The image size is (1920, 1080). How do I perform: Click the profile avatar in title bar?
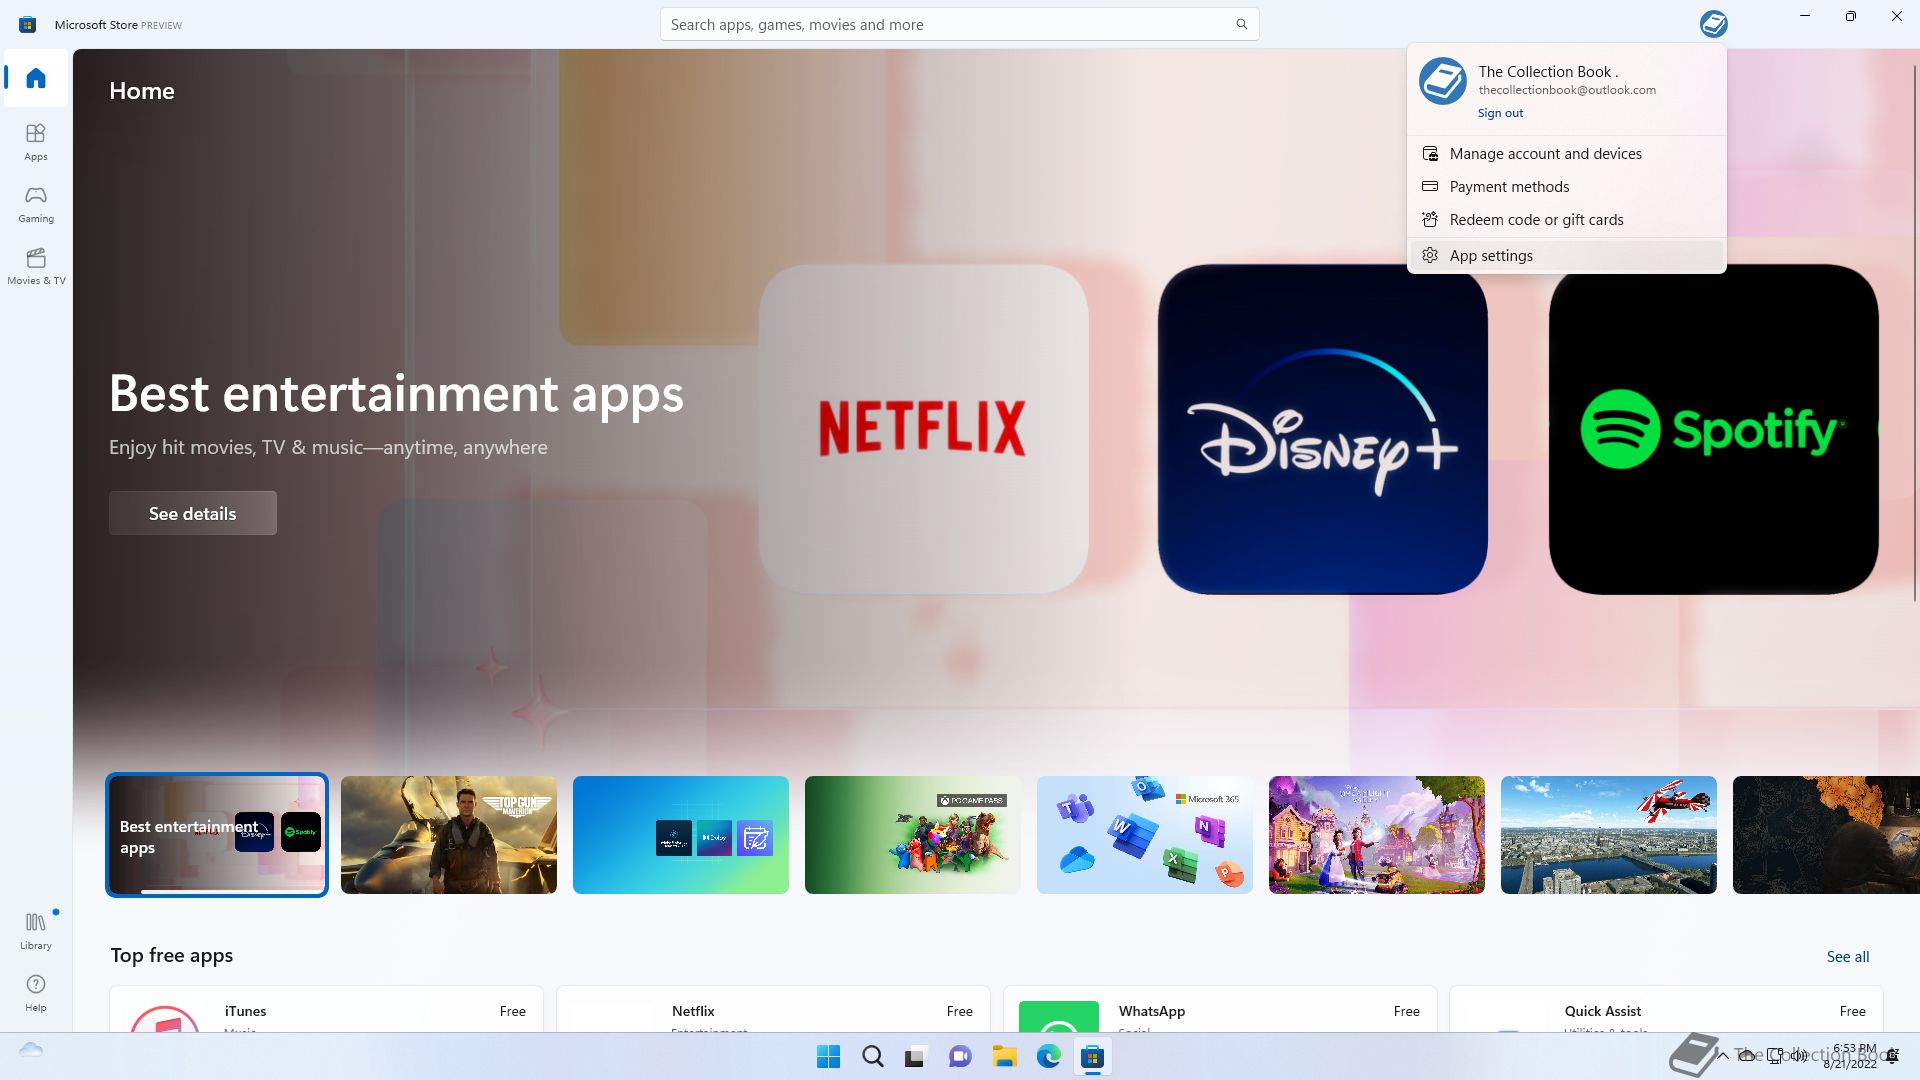tap(1713, 23)
